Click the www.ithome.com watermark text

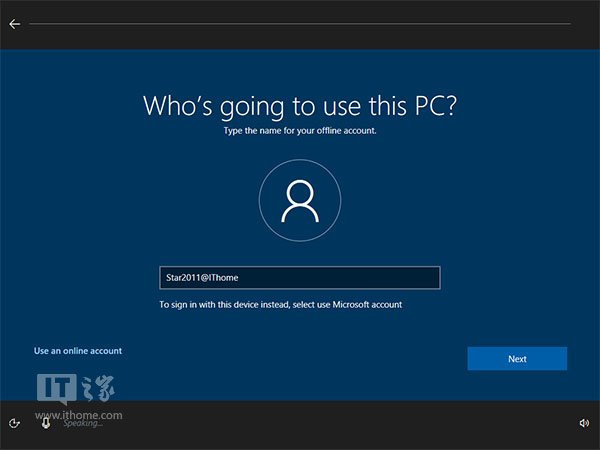79,414
